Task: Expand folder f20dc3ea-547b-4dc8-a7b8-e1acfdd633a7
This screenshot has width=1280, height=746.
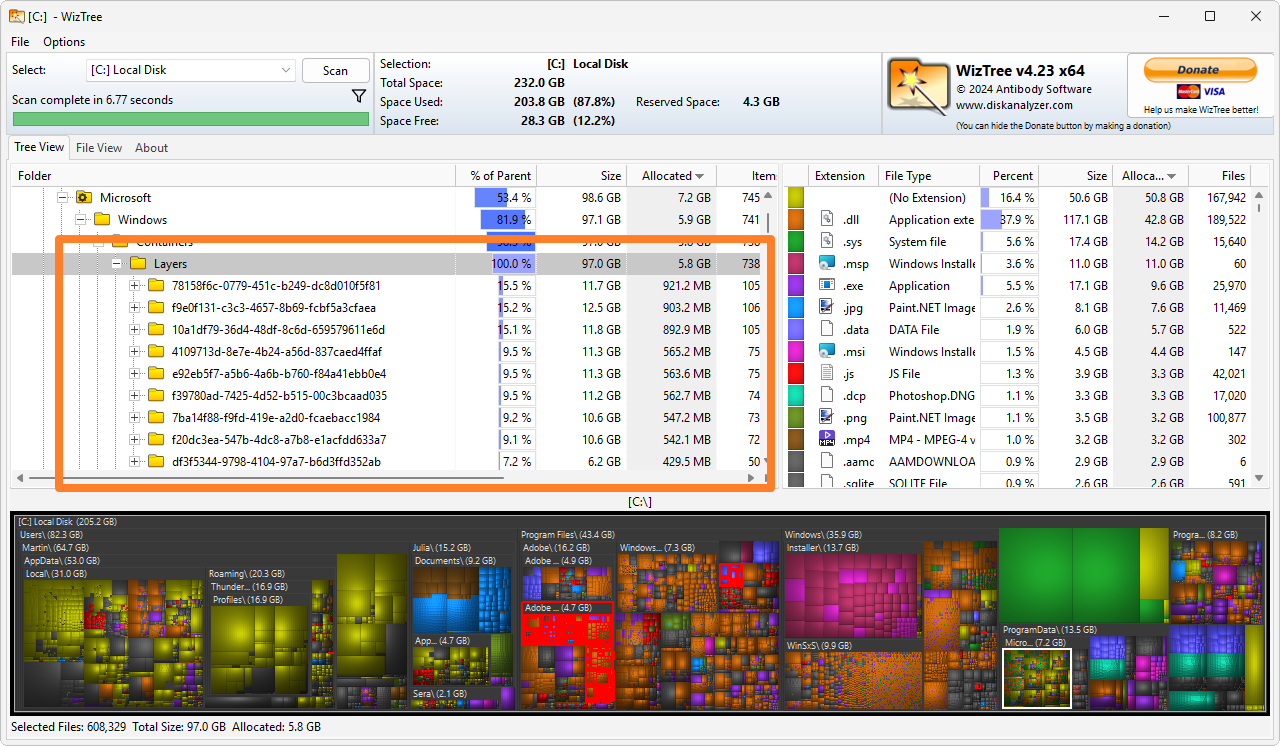Action: (135, 439)
